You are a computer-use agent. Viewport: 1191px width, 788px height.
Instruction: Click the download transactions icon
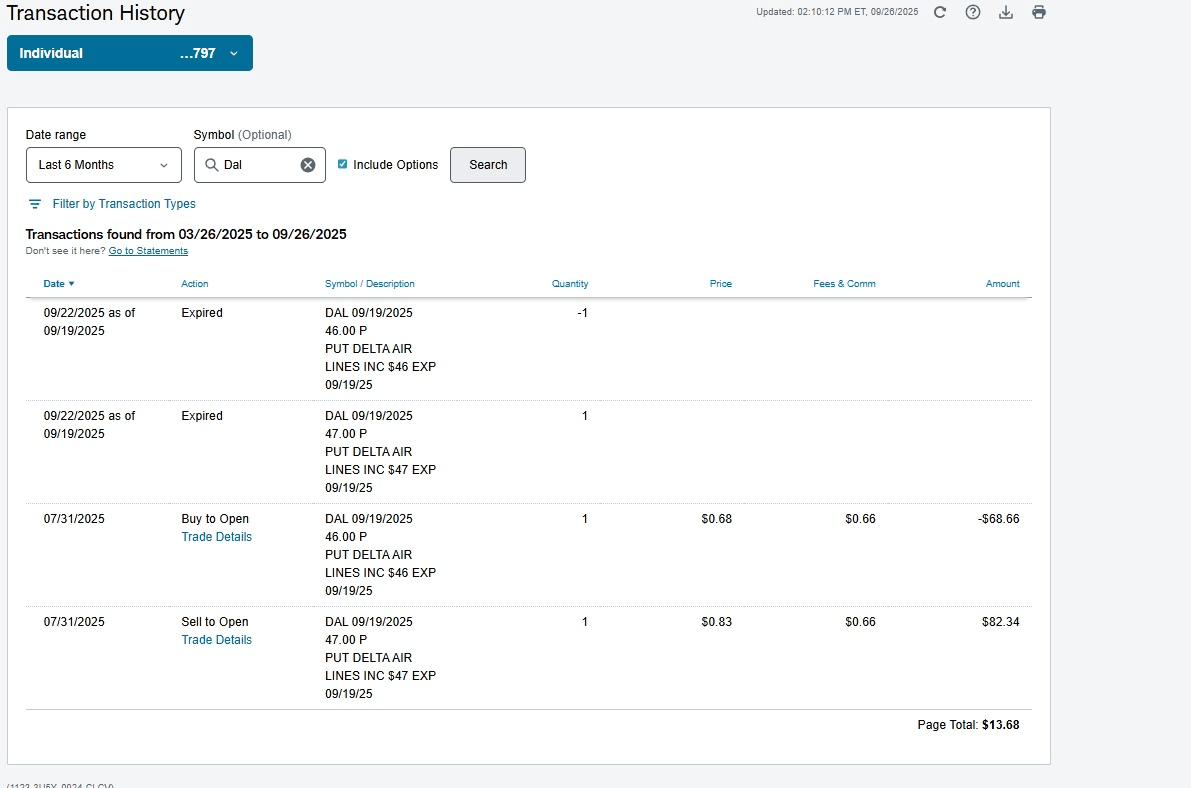(x=1006, y=12)
